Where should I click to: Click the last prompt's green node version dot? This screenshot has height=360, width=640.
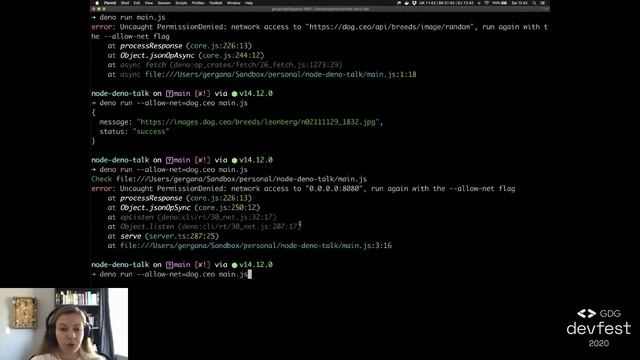click(234, 265)
